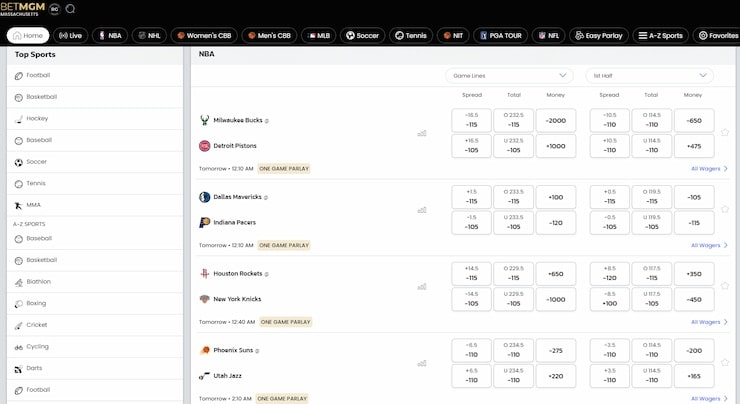This screenshot has height=404, width=740.
Task: Select Cycling in the sidebar
Action: (95, 347)
